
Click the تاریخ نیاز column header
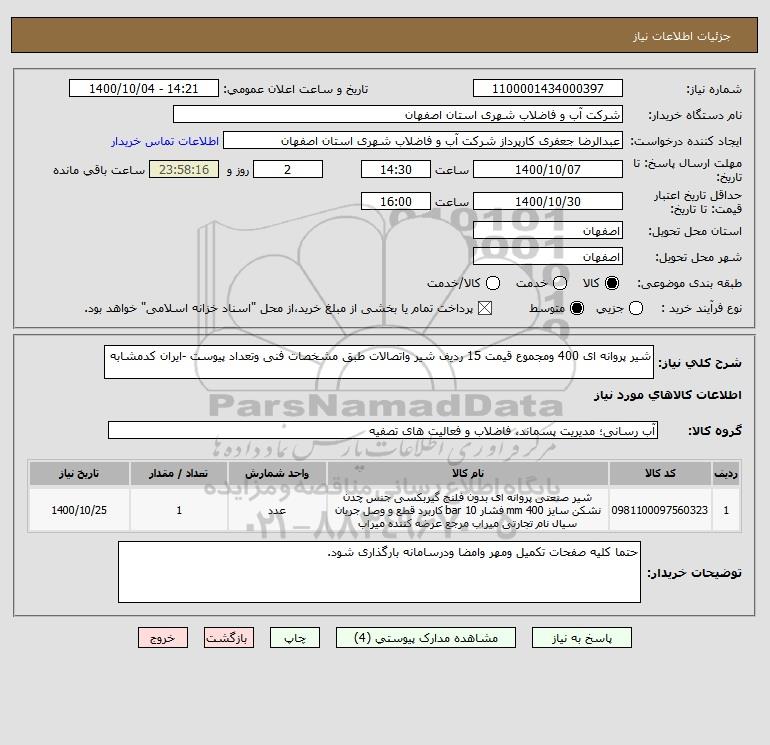pyautogui.click(x=79, y=473)
